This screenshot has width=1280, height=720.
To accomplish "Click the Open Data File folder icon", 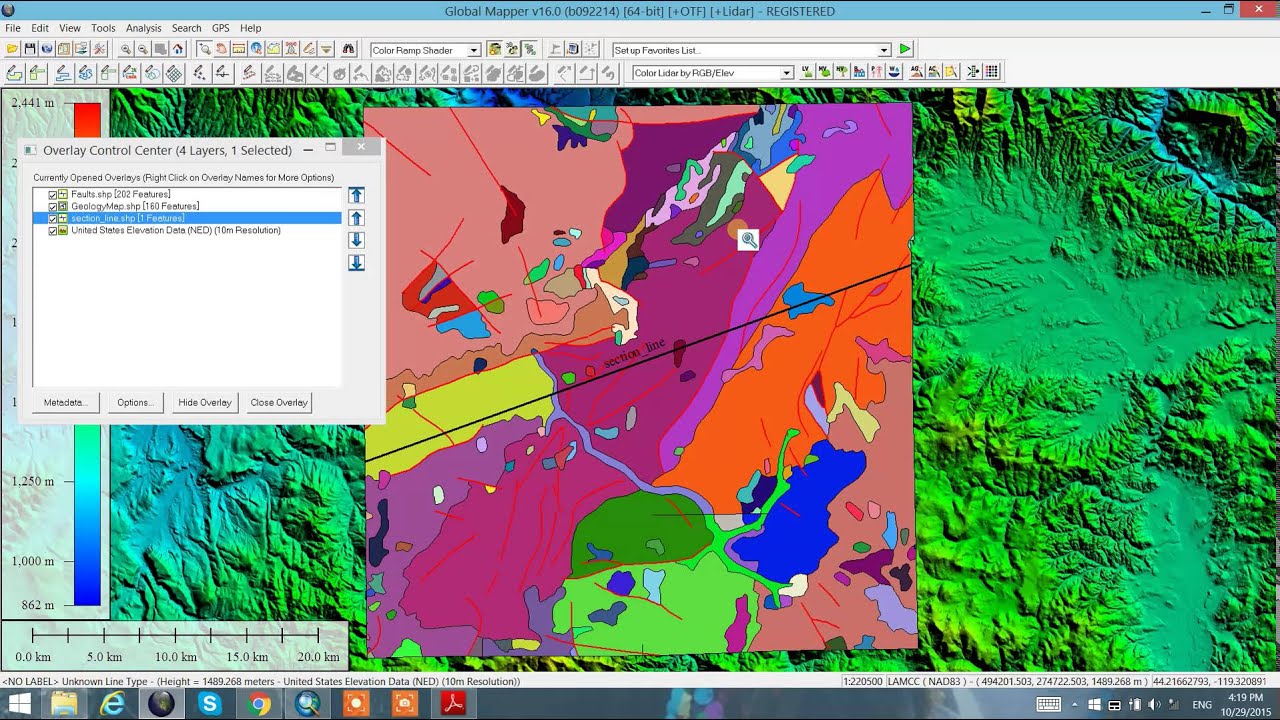I will [x=12, y=49].
